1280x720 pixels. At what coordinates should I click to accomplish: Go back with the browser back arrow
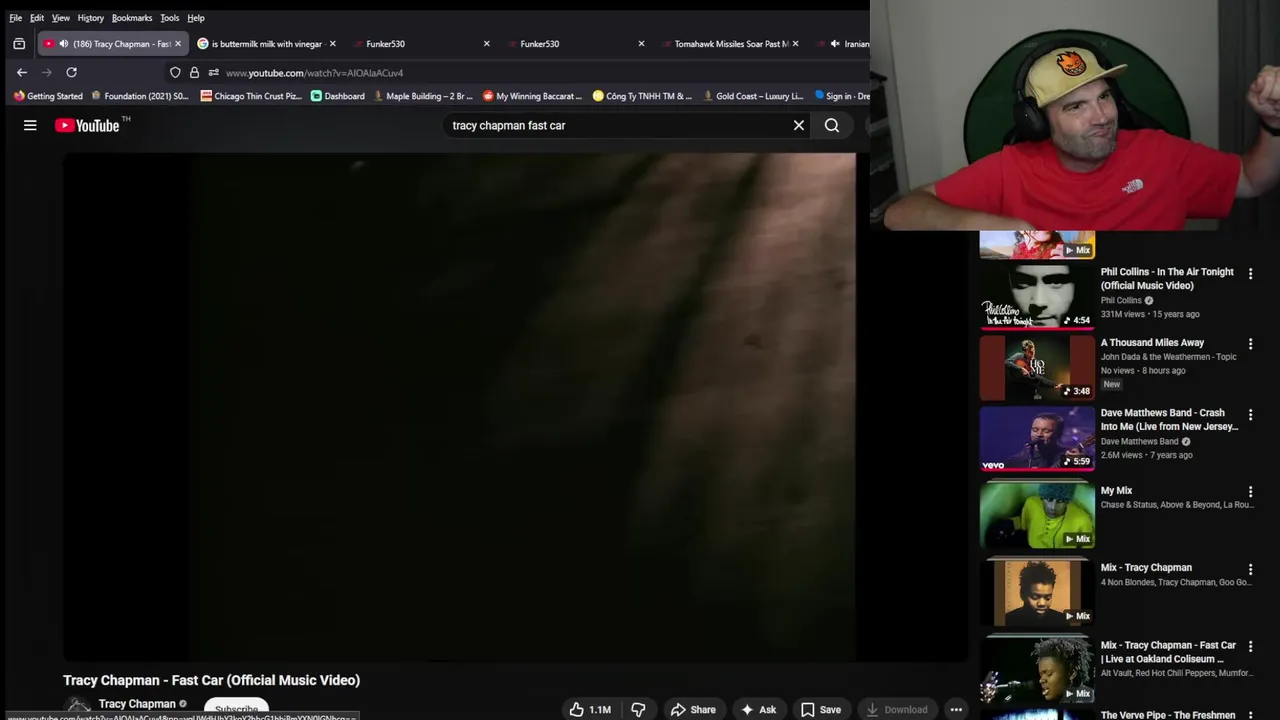point(22,72)
